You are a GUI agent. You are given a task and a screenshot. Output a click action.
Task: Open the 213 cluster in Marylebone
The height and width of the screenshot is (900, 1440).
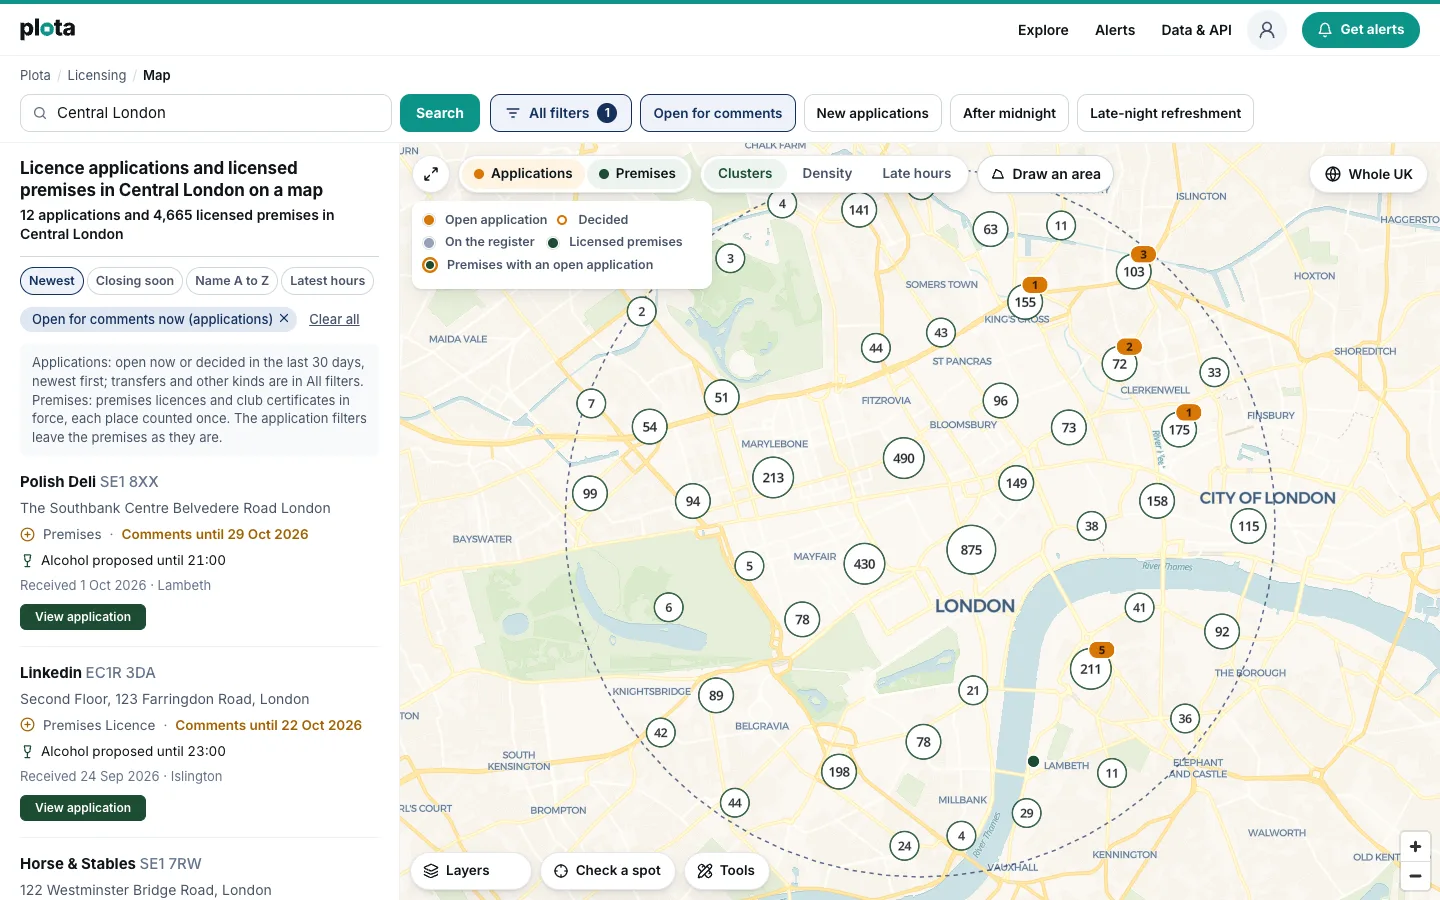[x=773, y=478]
